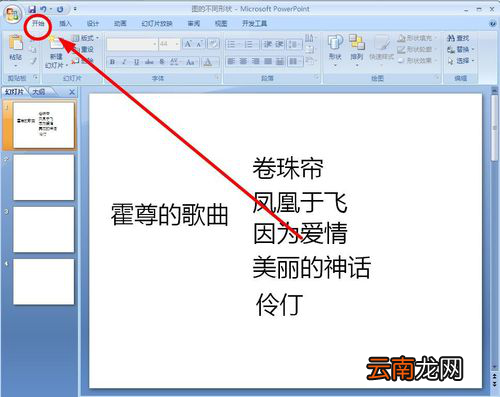Expand customize quick access toolbar arrow
The width and height of the screenshot is (500, 397).
(x=75, y=9)
